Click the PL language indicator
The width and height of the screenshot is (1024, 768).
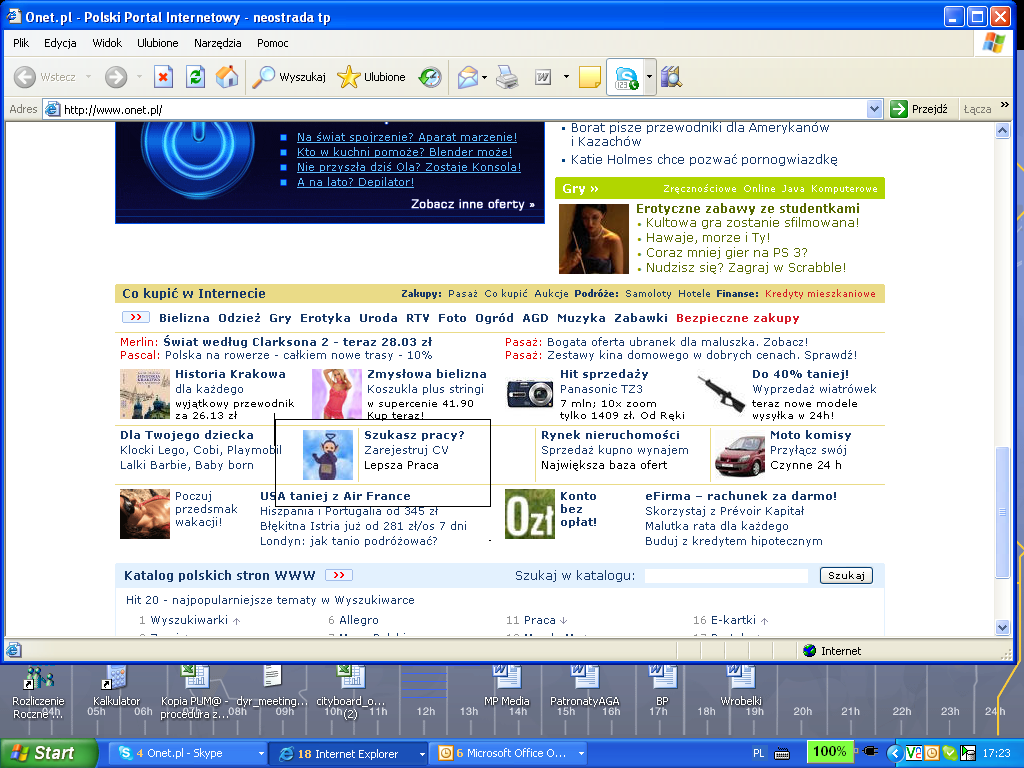tap(758, 753)
